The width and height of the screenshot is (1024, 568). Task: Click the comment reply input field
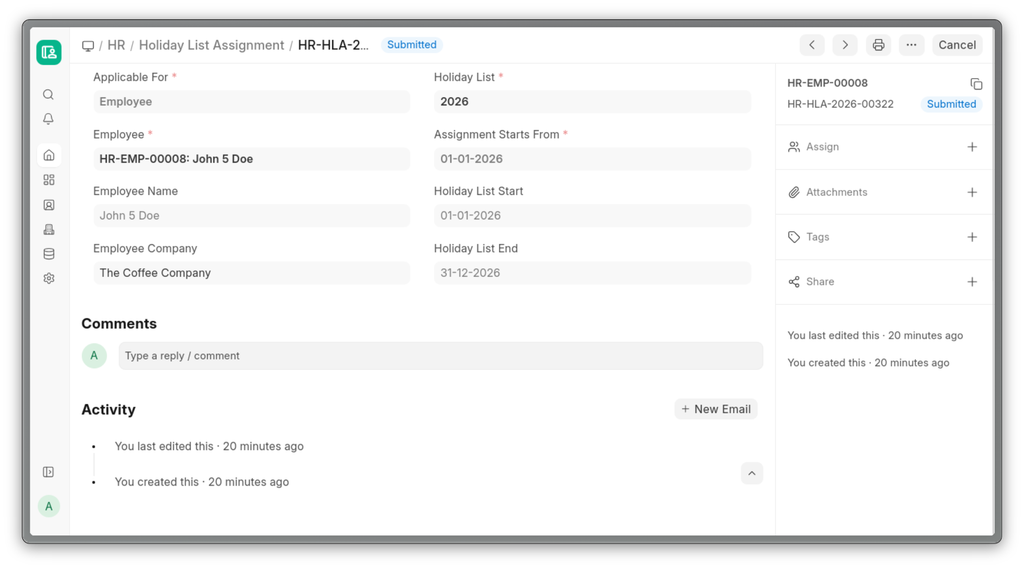[x=440, y=356]
